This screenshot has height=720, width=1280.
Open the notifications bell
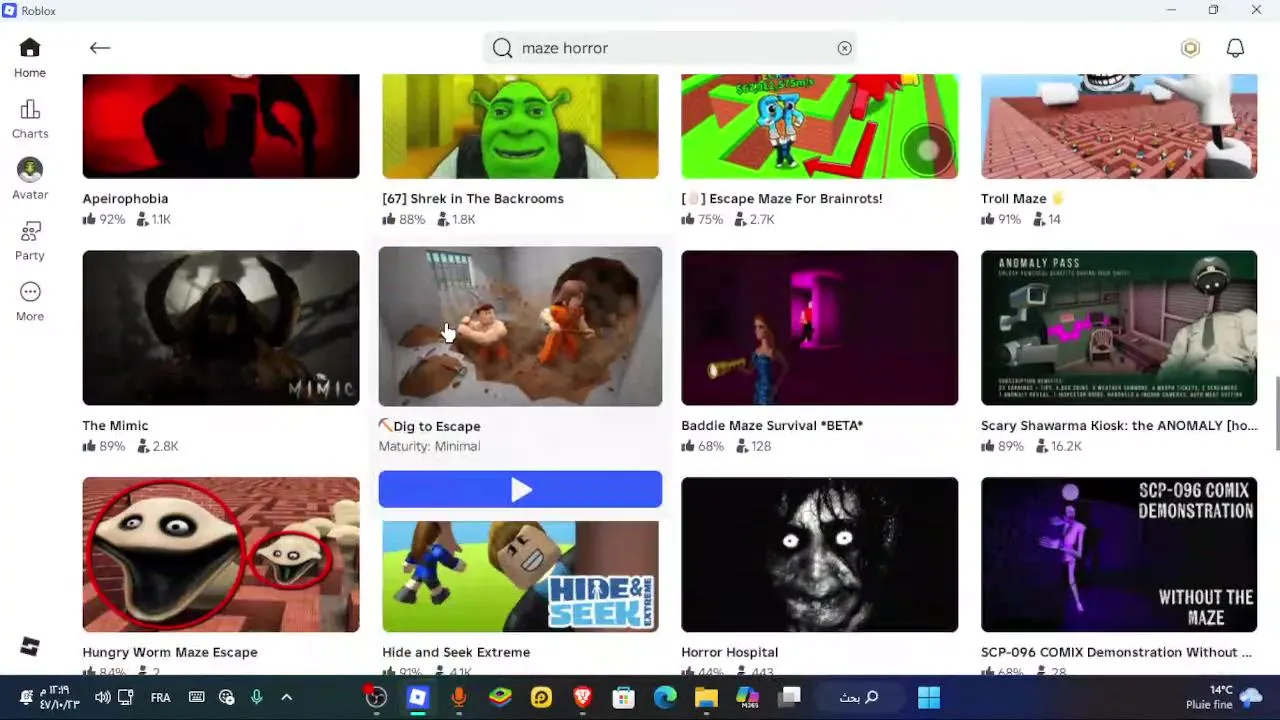click(x=1236, y=48)
